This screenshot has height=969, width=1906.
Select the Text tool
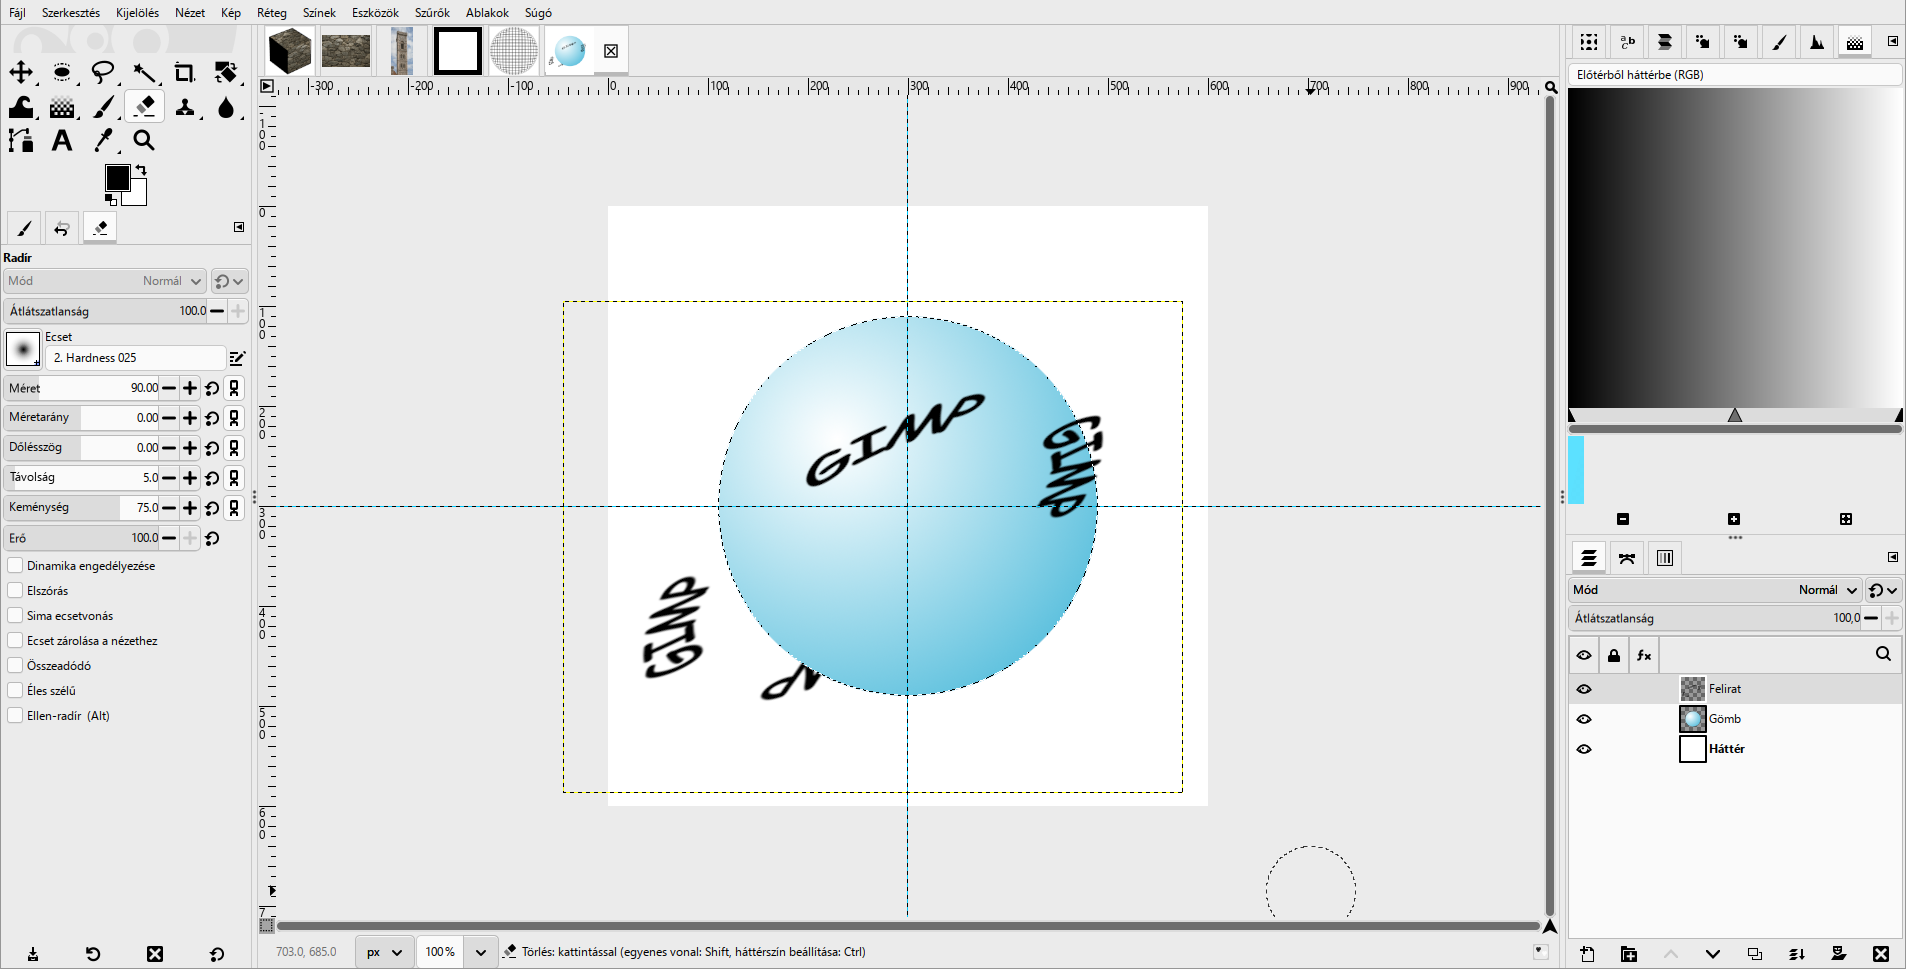pyautogui.click(x=62, y=141)
